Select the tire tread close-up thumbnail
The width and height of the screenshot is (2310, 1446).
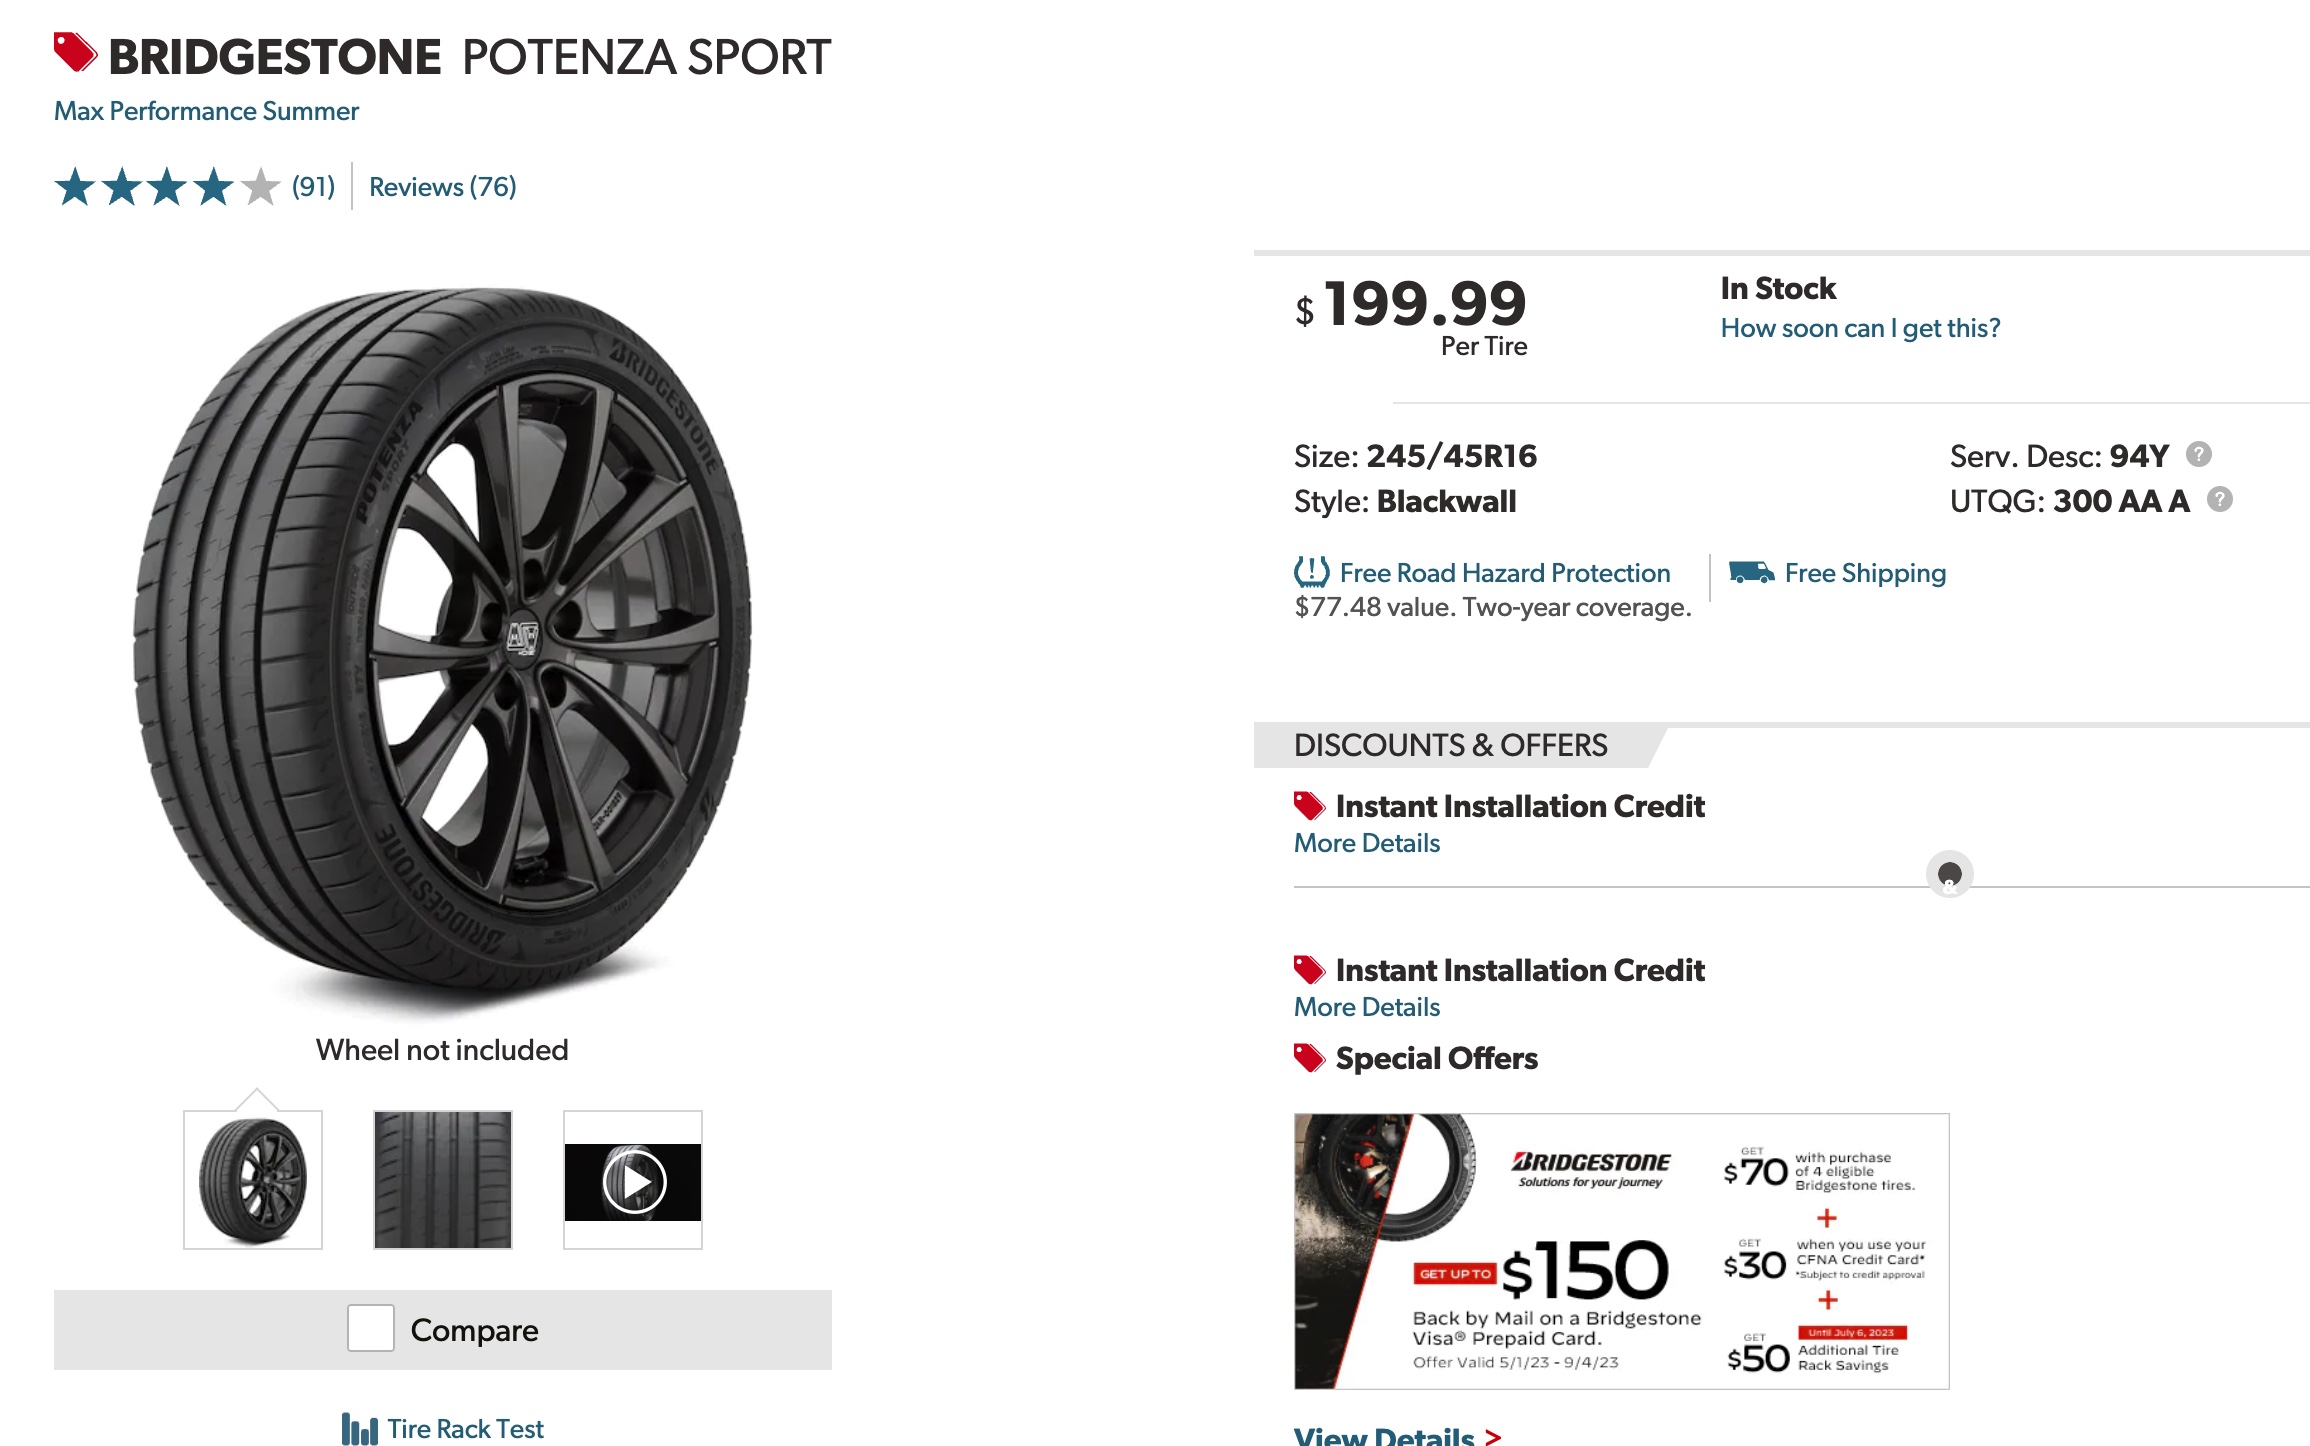[443, 1181]
